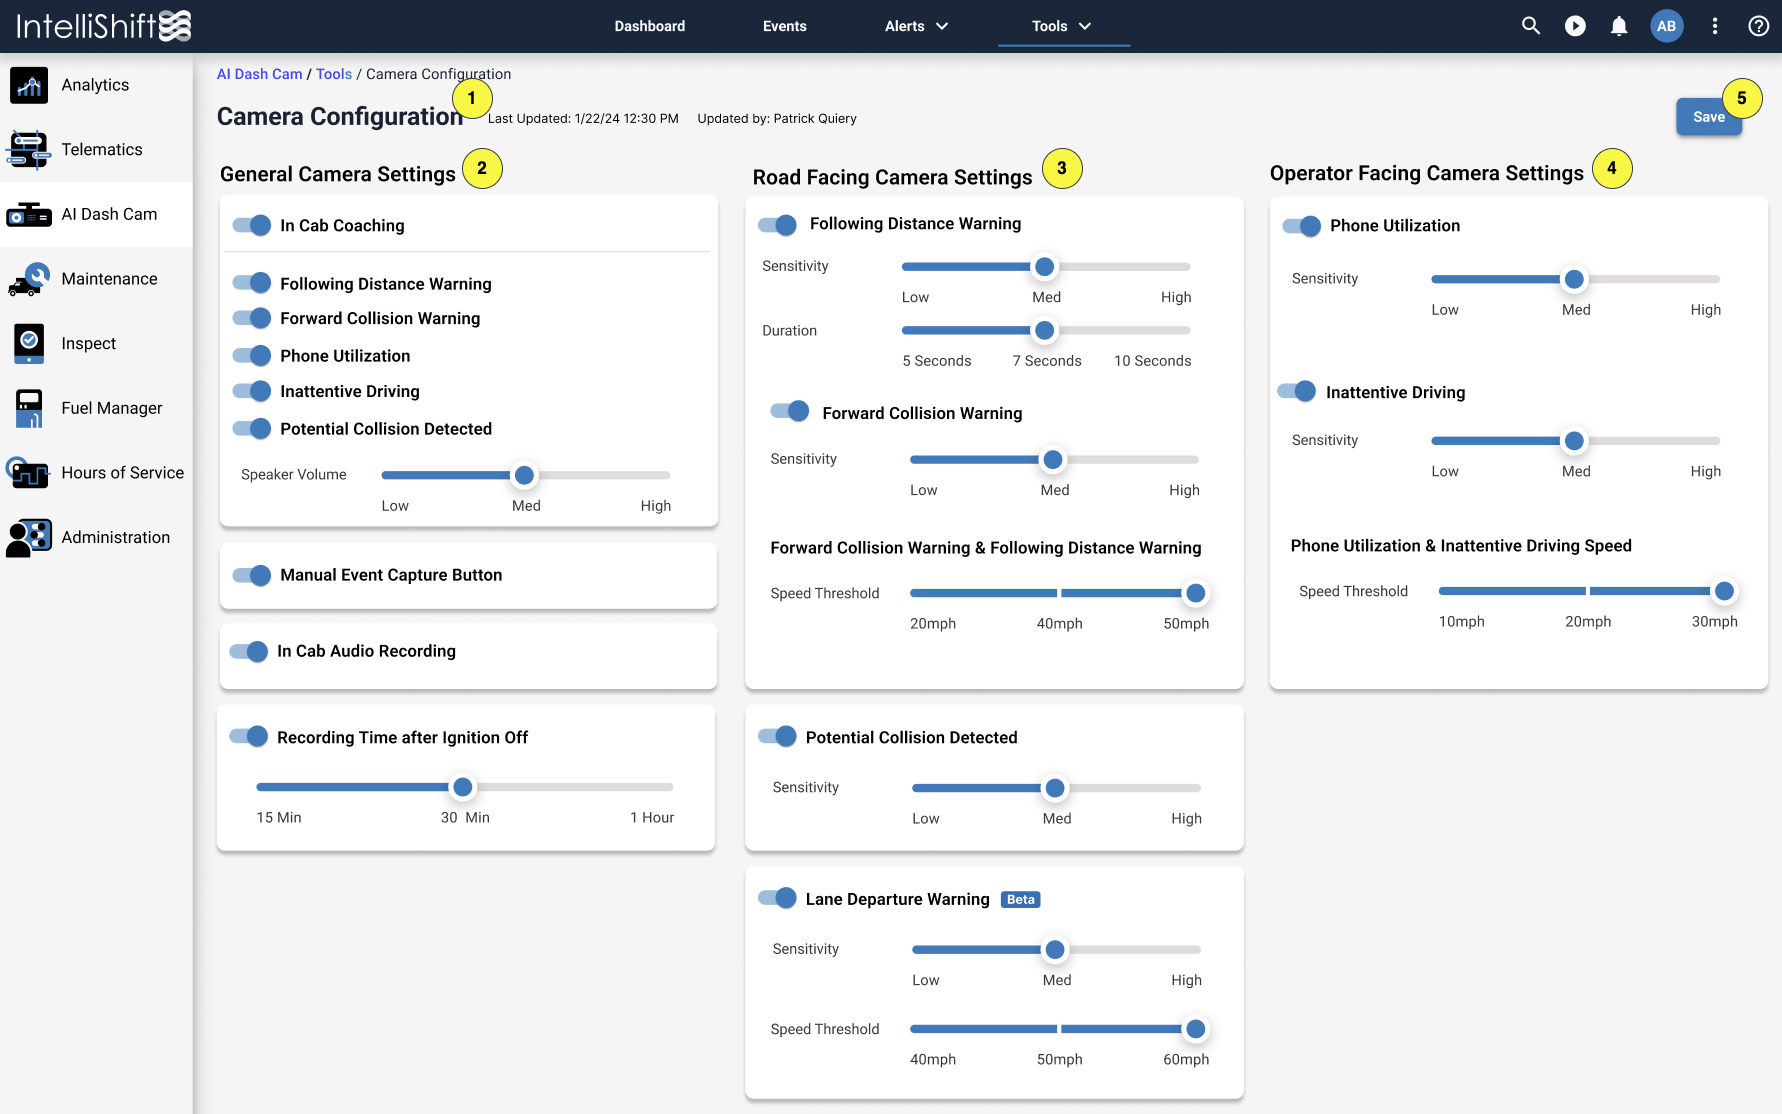Expand the Alerts dropdown arrow
Screen dimensions: 1782x1114
pyautogui.click(x=942, y=26)
